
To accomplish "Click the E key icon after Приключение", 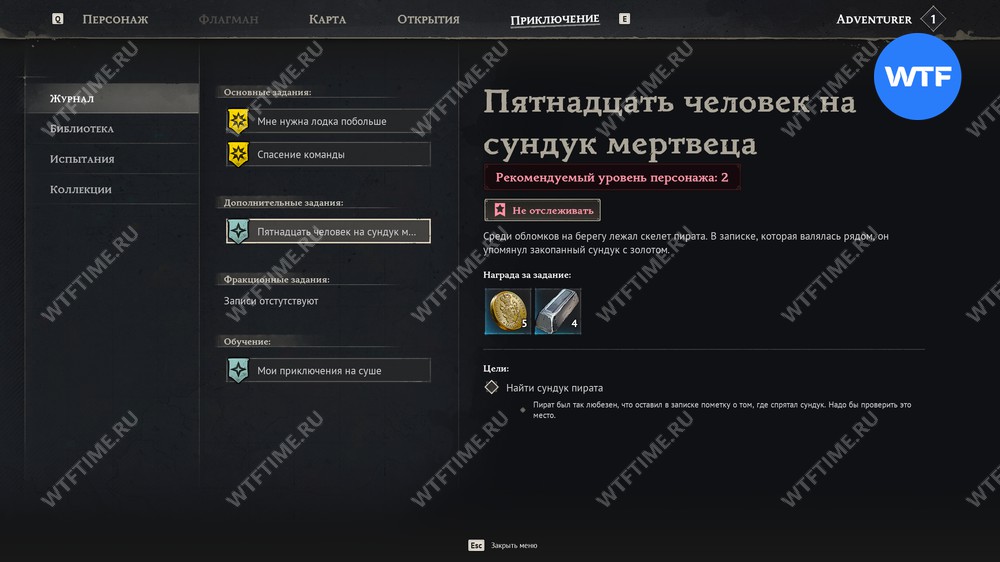I will click(x=624, y=19).
